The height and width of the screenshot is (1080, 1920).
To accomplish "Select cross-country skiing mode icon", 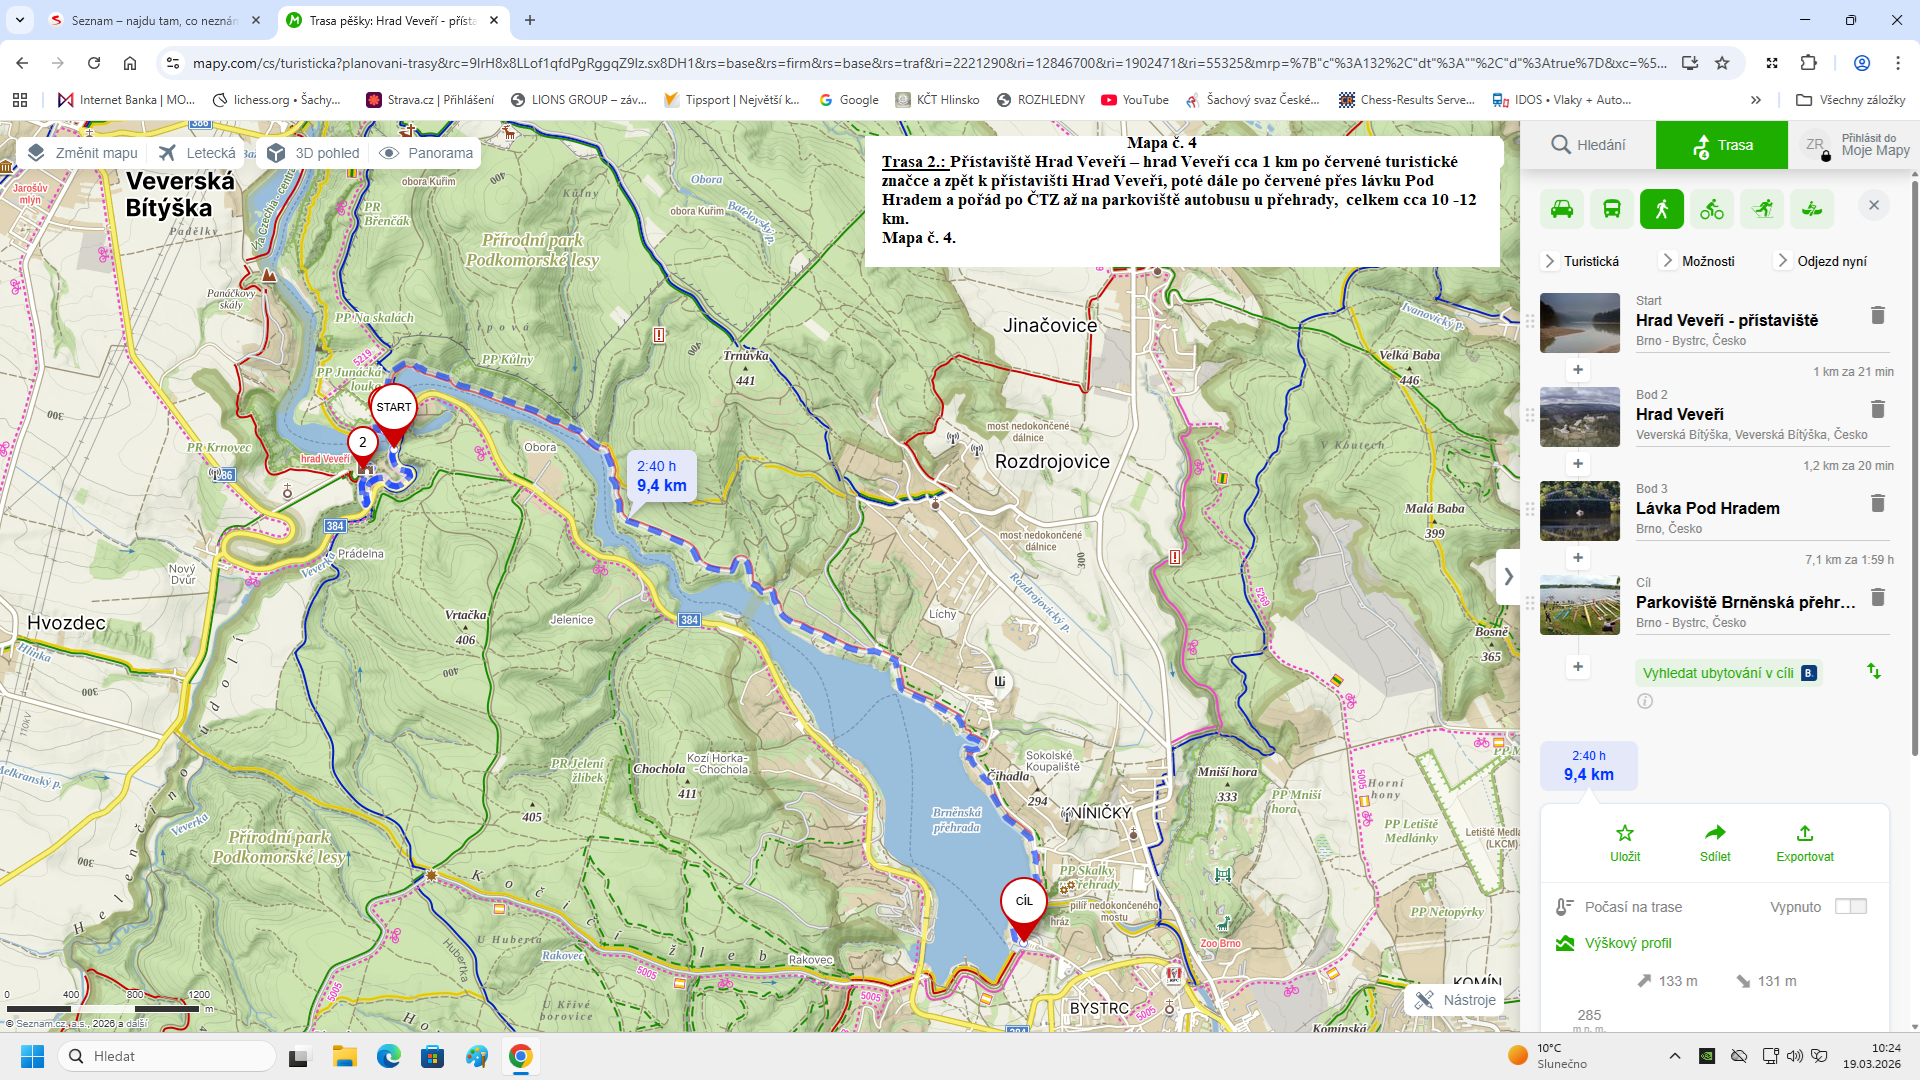I will [x=1762, y=209].
